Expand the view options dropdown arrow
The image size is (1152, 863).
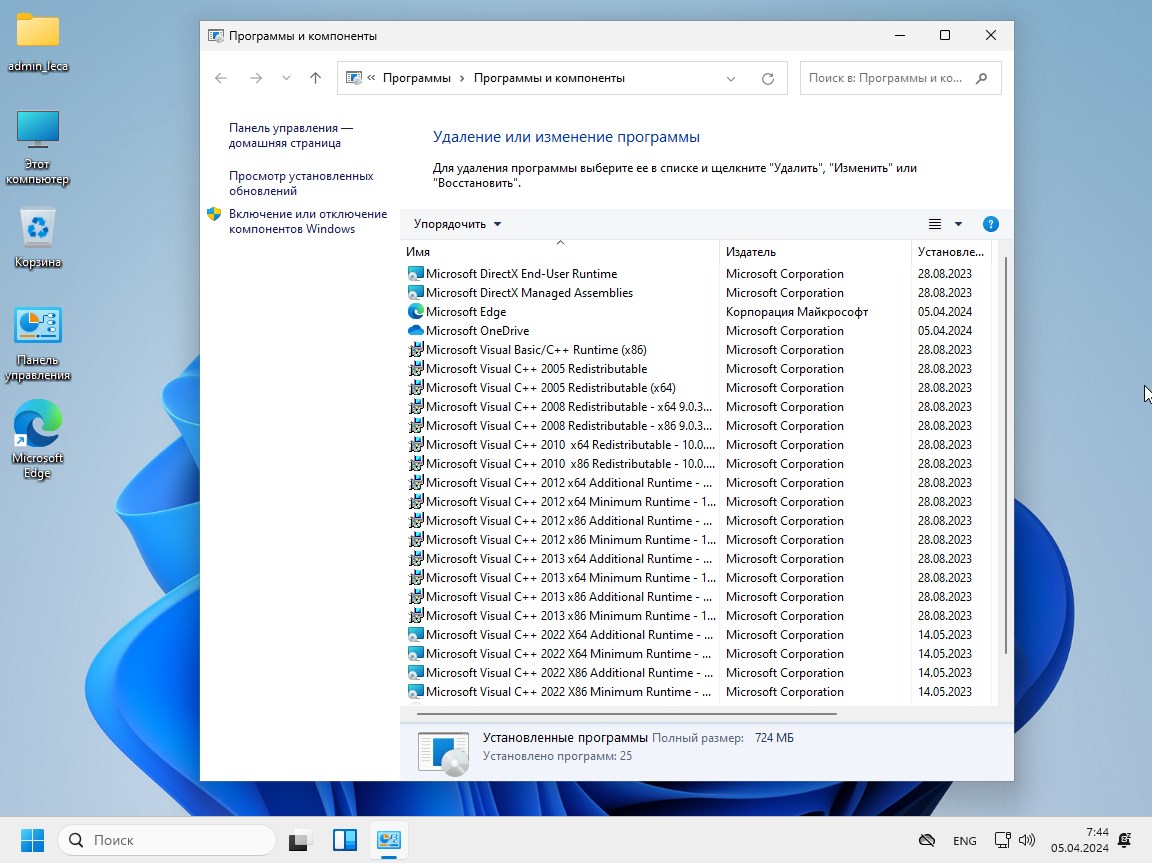pos(958,224)
